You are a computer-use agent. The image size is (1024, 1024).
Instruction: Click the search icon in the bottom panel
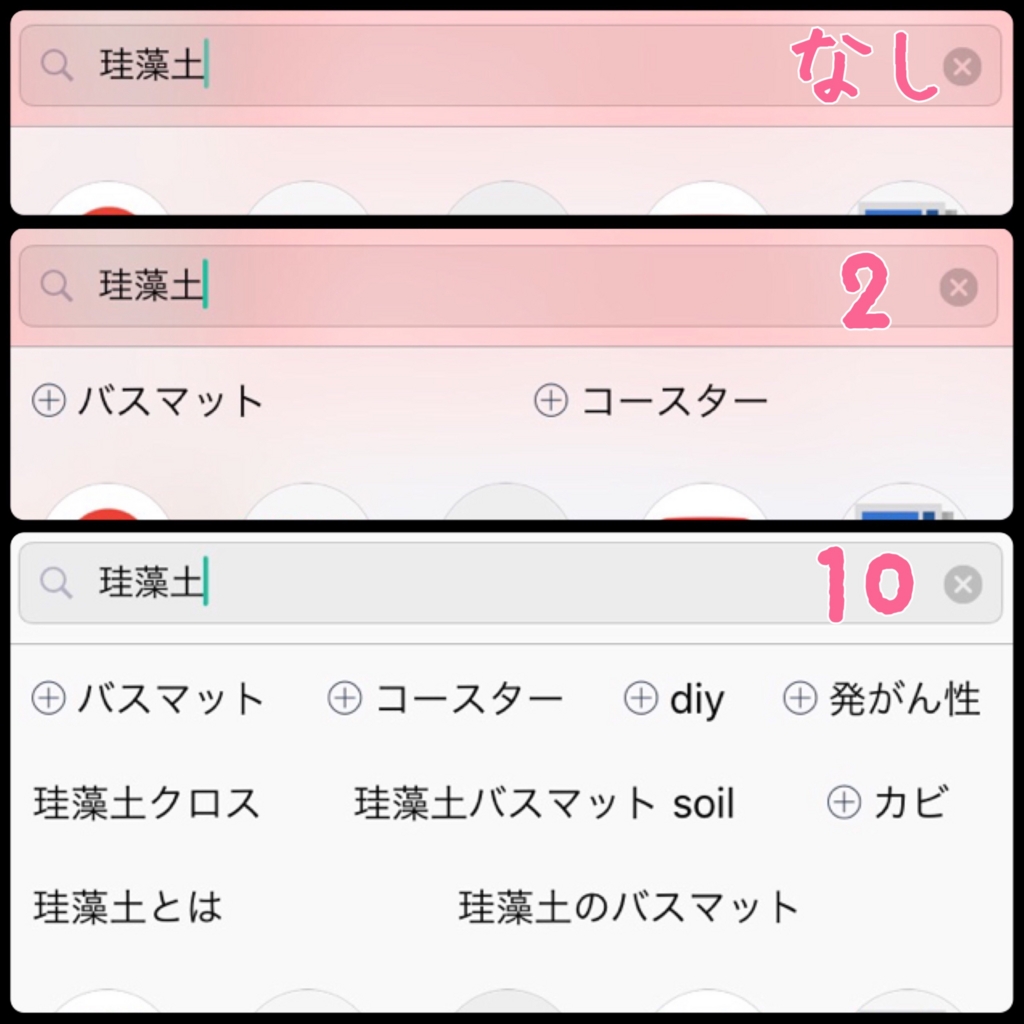55,585
